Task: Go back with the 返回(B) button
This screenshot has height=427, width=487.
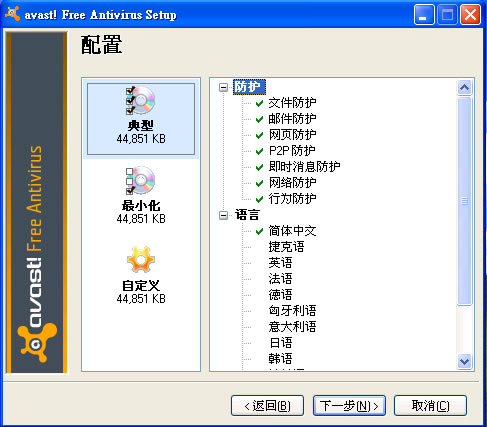Action: pos(267,406)
